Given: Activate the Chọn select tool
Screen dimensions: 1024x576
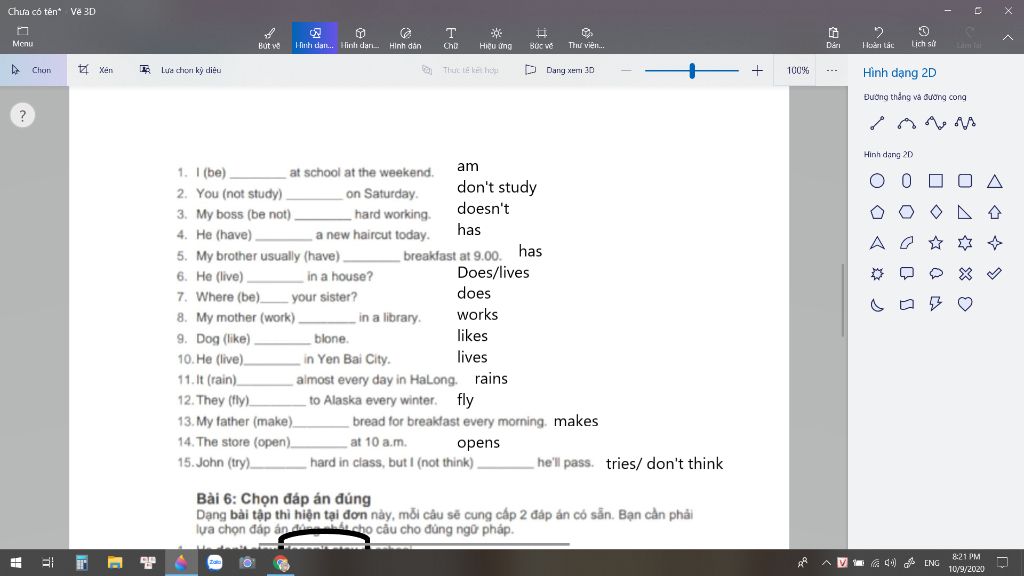Looking at the screenshot, I should click(33, 70).
